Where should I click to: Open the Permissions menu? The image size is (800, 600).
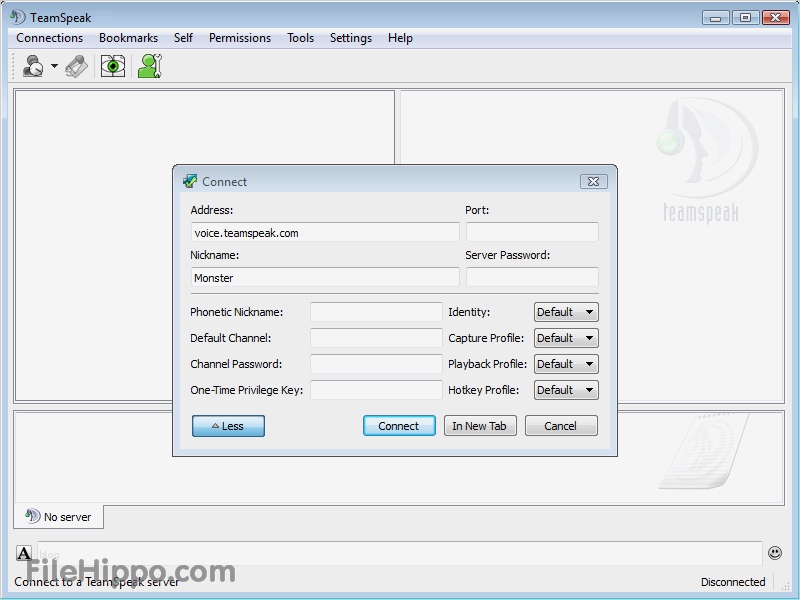(x=240, y=38)
